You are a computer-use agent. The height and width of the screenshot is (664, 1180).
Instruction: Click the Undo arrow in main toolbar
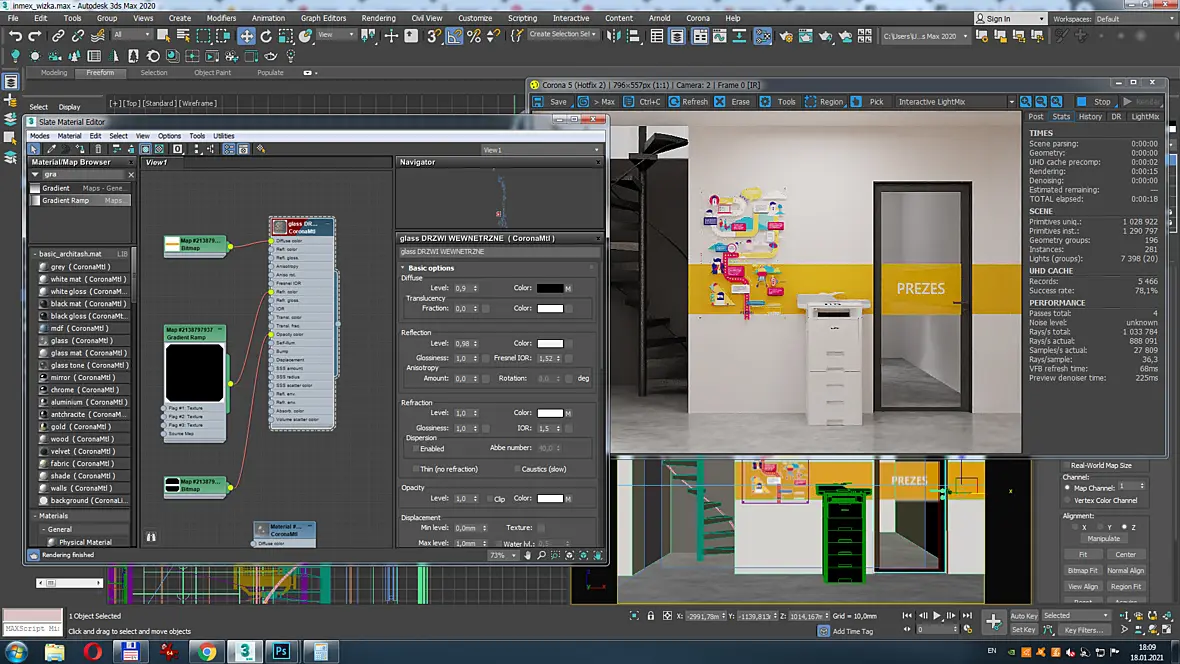[15, 35]
